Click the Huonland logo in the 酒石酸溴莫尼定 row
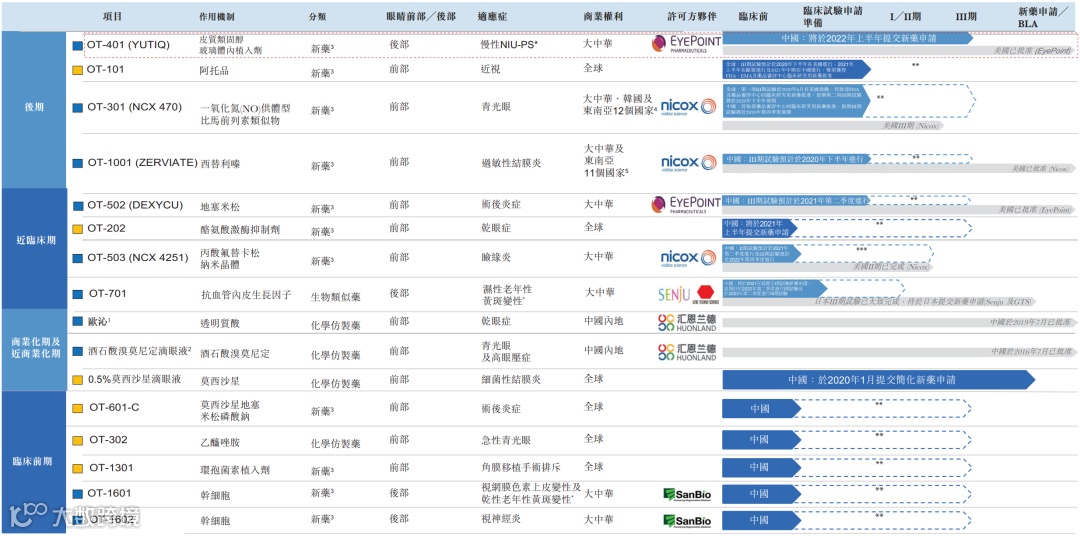1080x536 pixels. coord(687,351)
